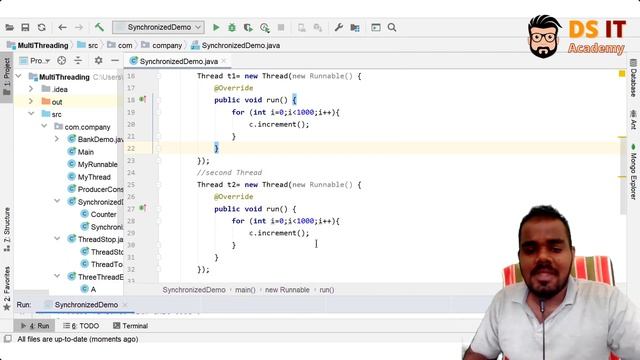The image size is (640, 360).
Task: Run with coverage icon
Action: 248,27
